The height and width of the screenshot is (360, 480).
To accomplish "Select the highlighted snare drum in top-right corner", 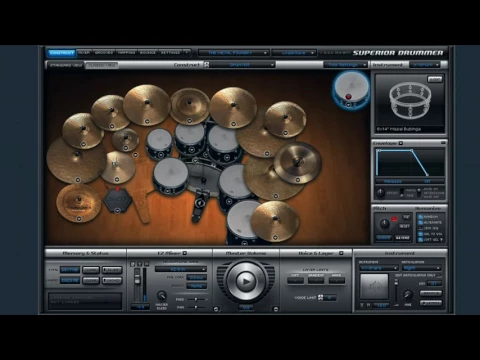I will (351, 89).
